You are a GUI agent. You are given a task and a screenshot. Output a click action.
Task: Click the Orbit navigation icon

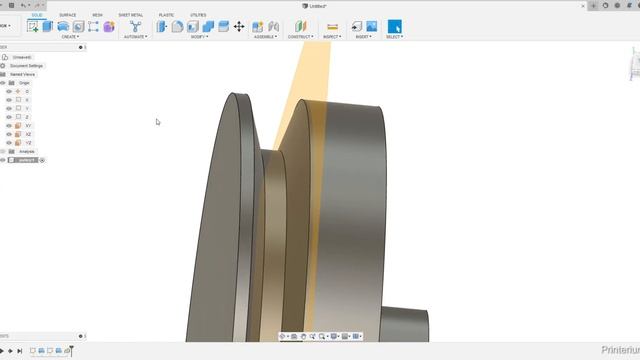click(282, 336)
